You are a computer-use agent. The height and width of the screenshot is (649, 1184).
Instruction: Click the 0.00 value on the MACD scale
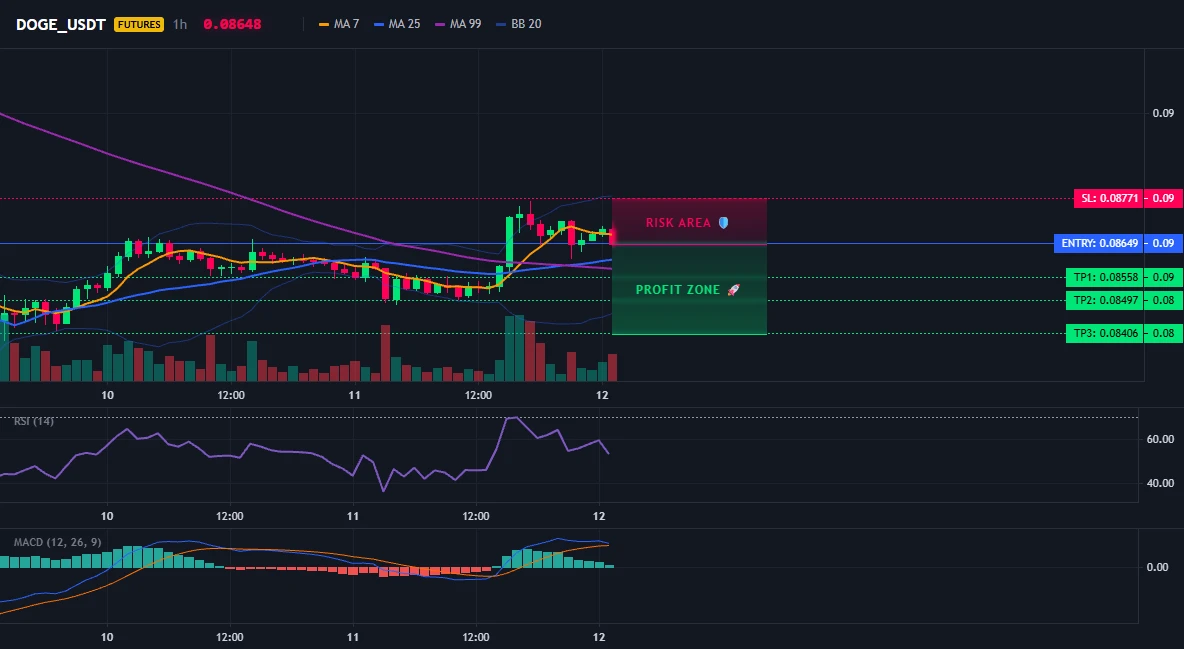coord(1158,567)
